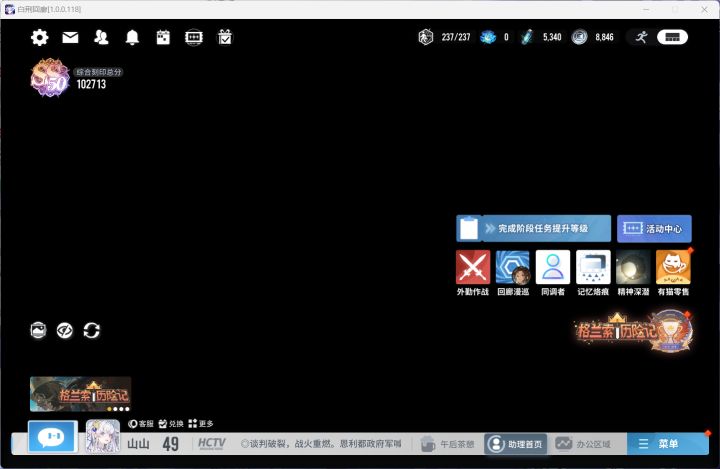
Task: Open the mail envelope icon
Action: coord(70,37)
